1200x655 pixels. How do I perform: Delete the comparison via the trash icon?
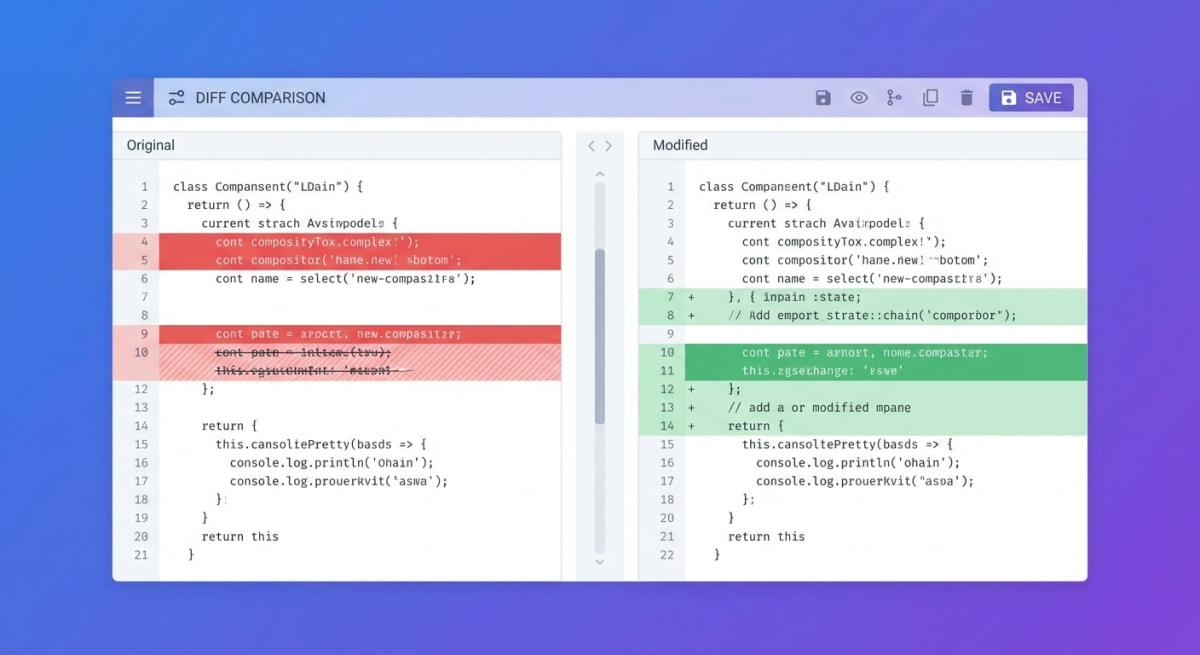coord(966,97)
